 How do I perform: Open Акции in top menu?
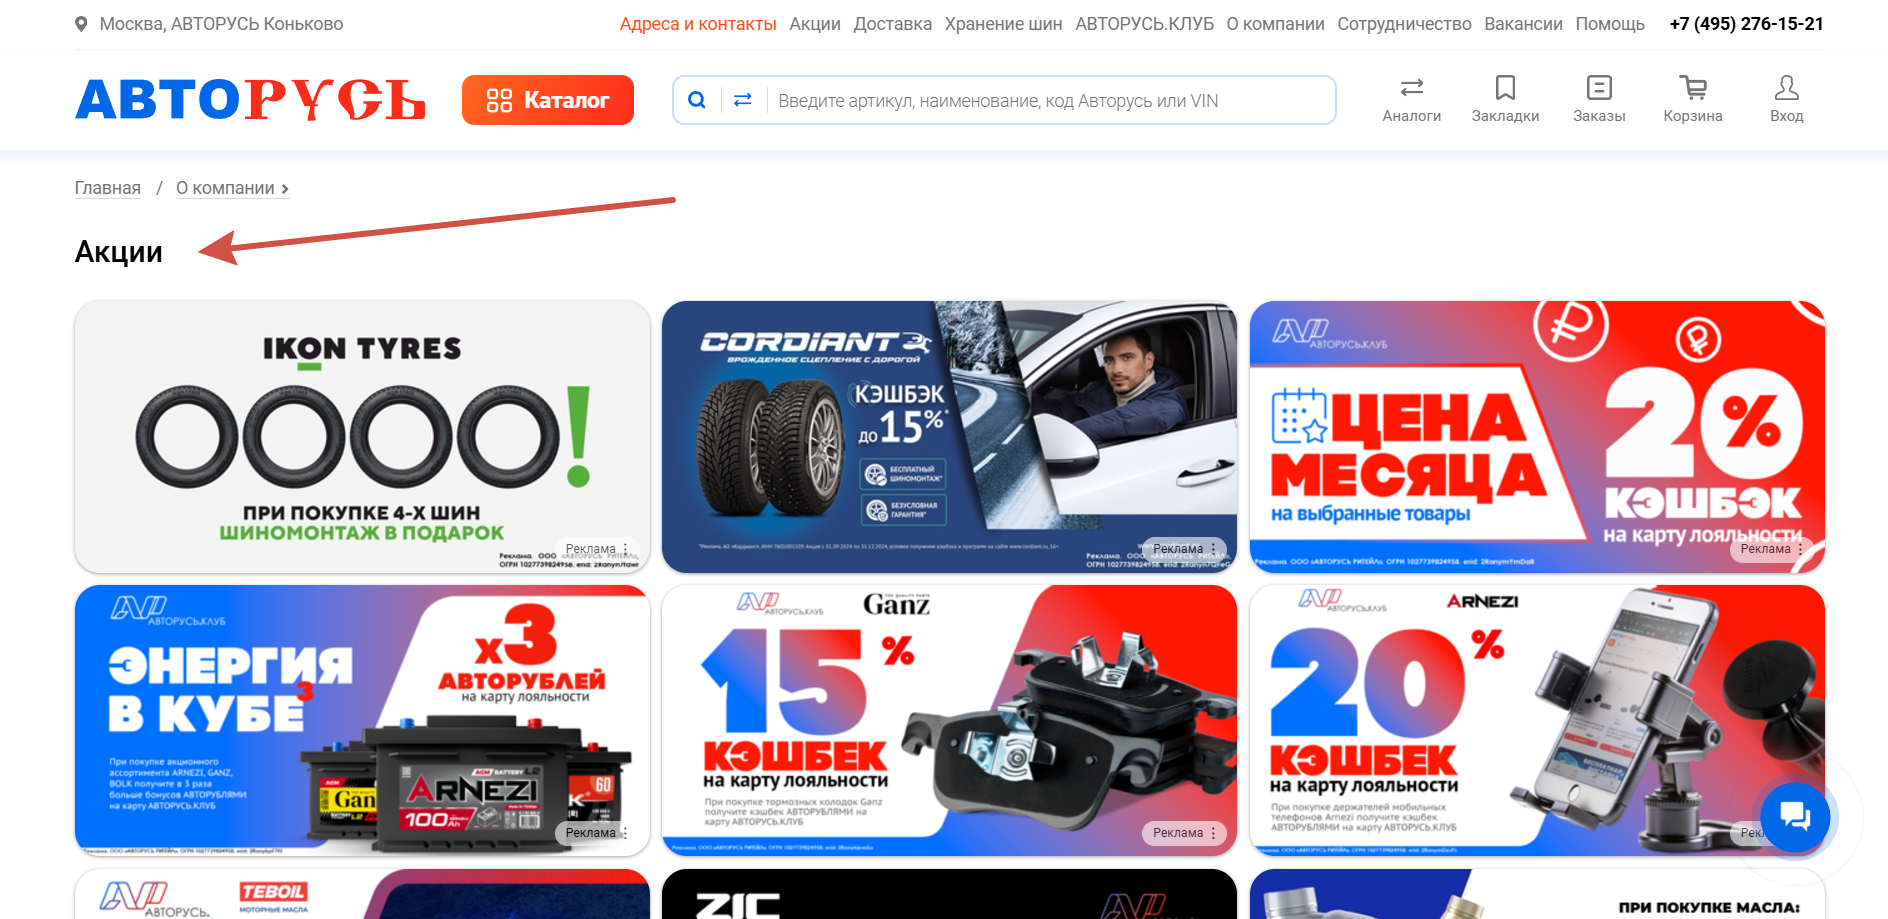[815, 24]
